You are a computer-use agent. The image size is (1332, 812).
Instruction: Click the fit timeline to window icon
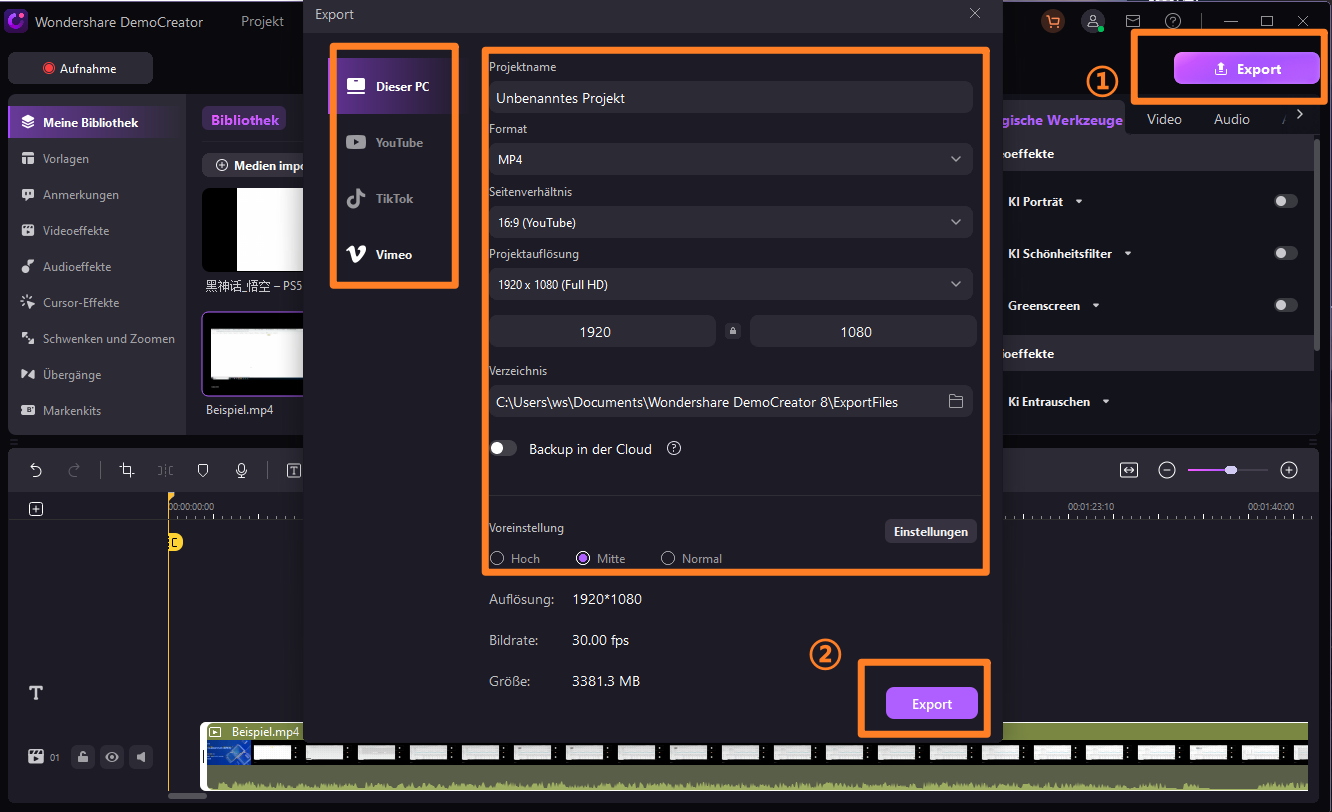pos(1129,470)
